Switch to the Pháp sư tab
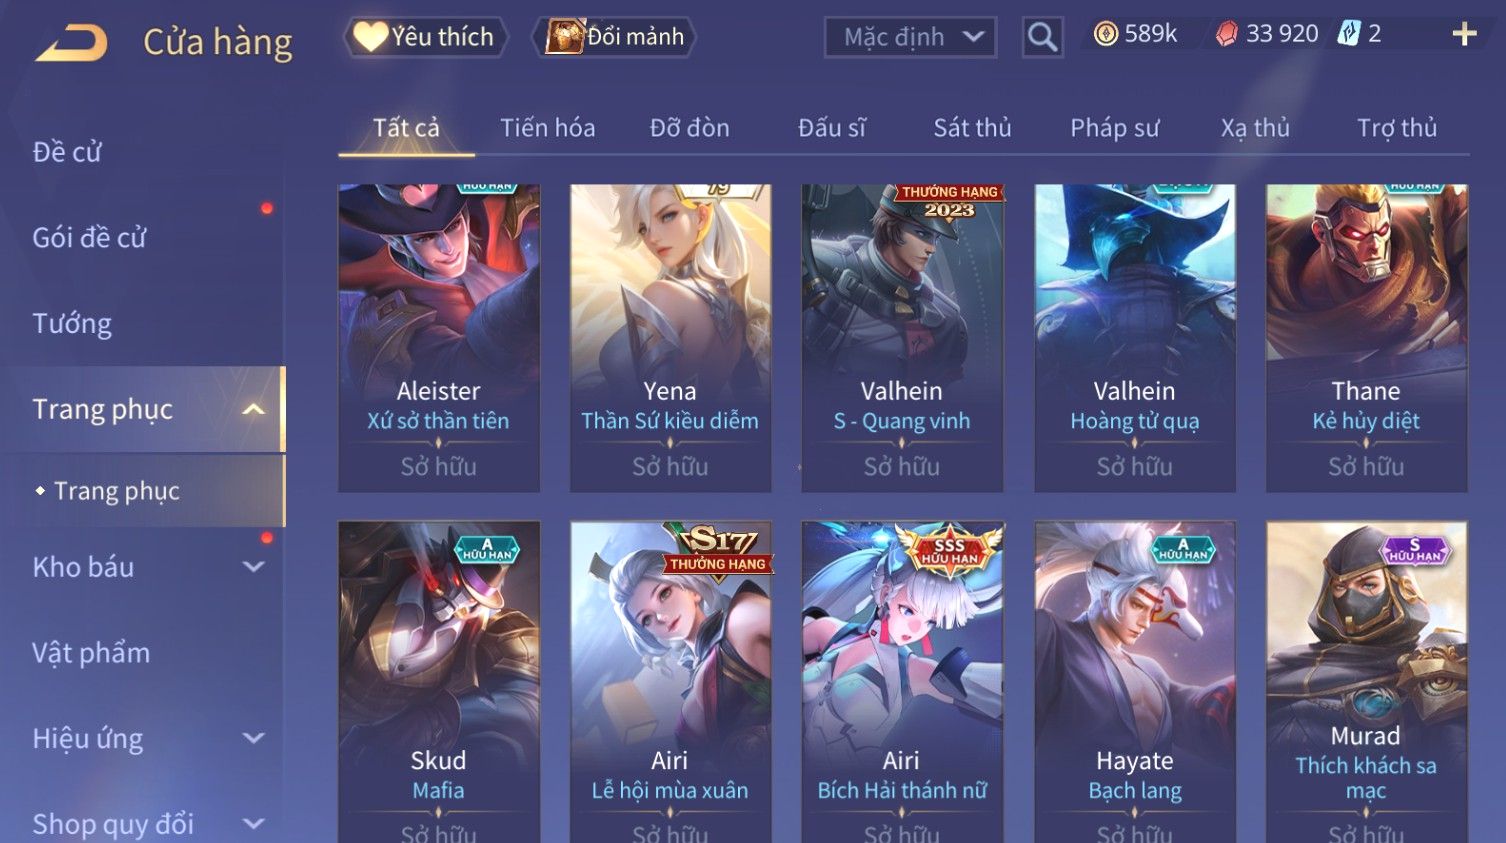 [1115, 128]
